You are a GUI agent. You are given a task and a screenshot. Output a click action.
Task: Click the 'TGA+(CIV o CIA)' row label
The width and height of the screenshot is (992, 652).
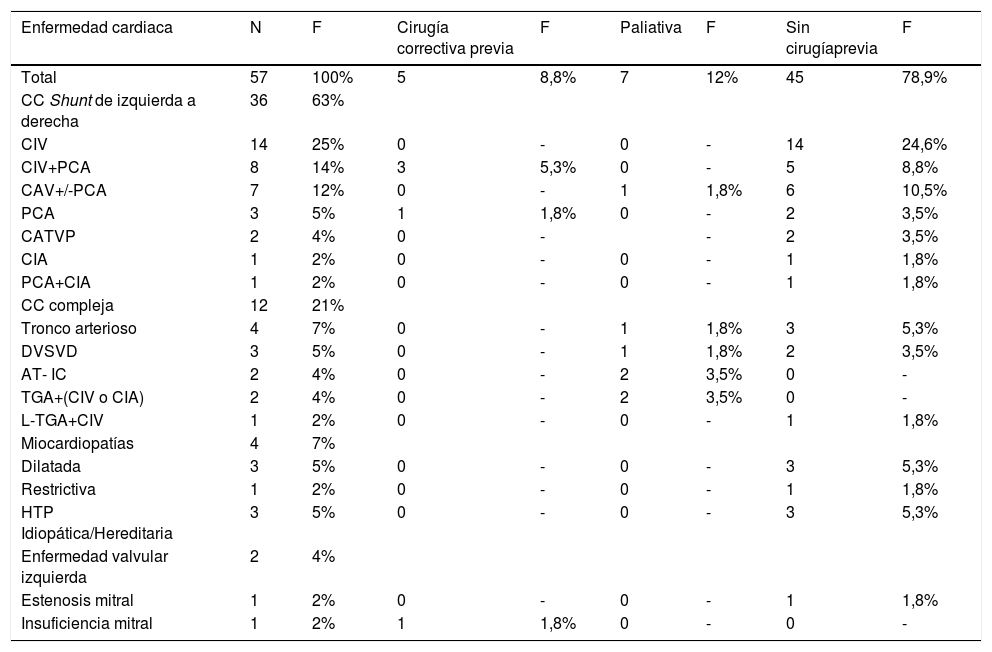[x=83, y=398]
